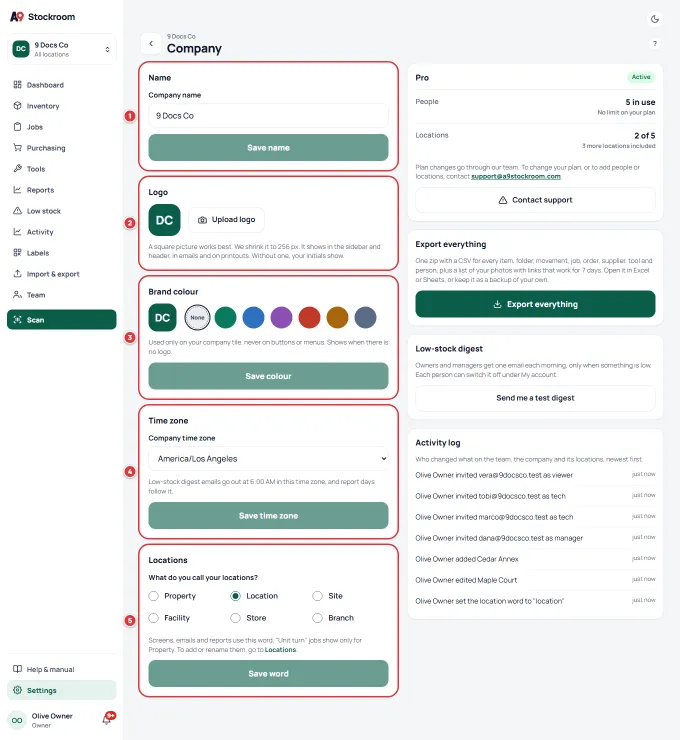680x740 pixels.
Task: Open the Inventory box icon
Action: pyautogui.click(x=17, y=106)
